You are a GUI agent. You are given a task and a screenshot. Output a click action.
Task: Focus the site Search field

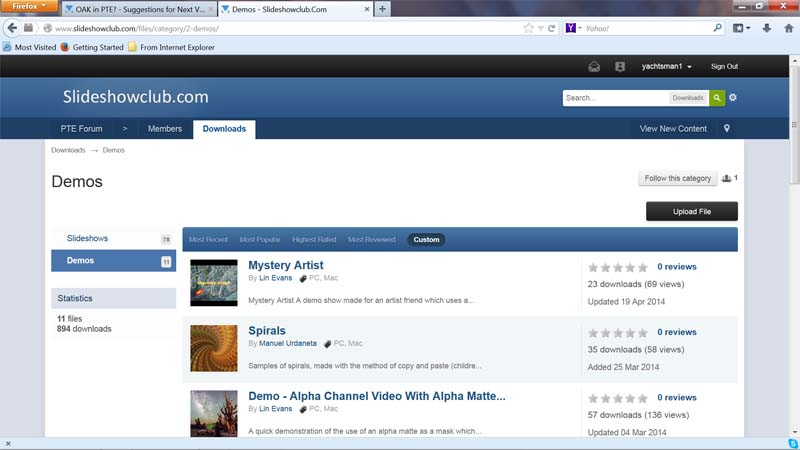coord(615,97)
